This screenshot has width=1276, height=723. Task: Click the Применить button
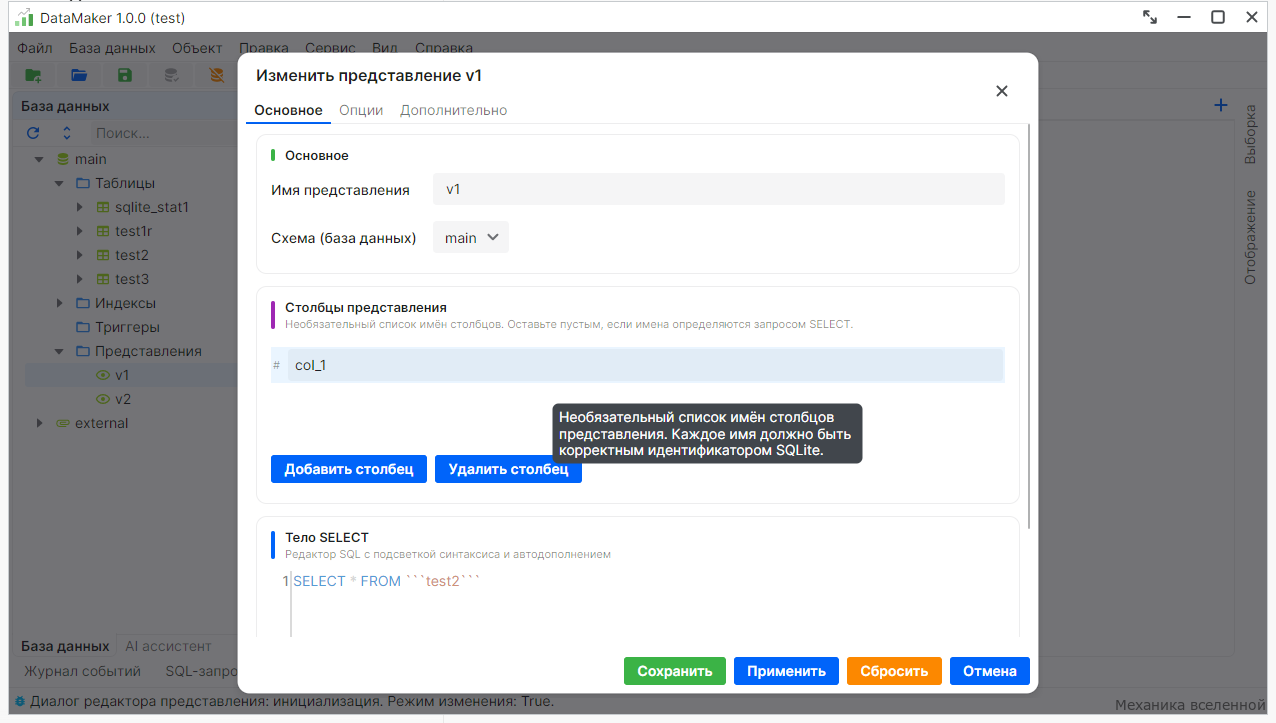click(786, 671)
